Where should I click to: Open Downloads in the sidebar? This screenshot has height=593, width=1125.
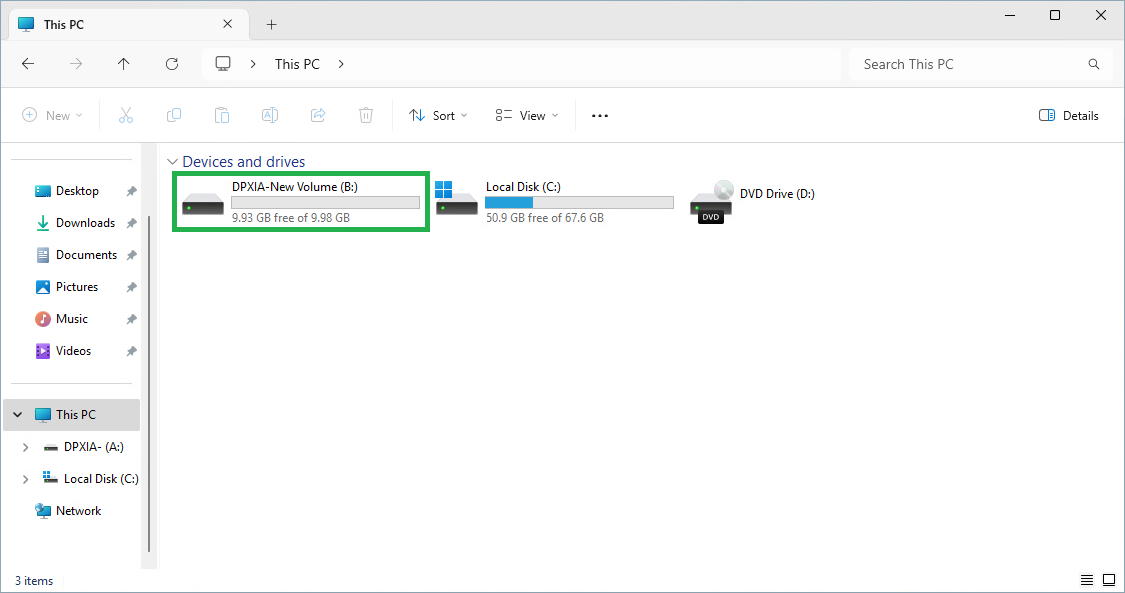point(85,223)
